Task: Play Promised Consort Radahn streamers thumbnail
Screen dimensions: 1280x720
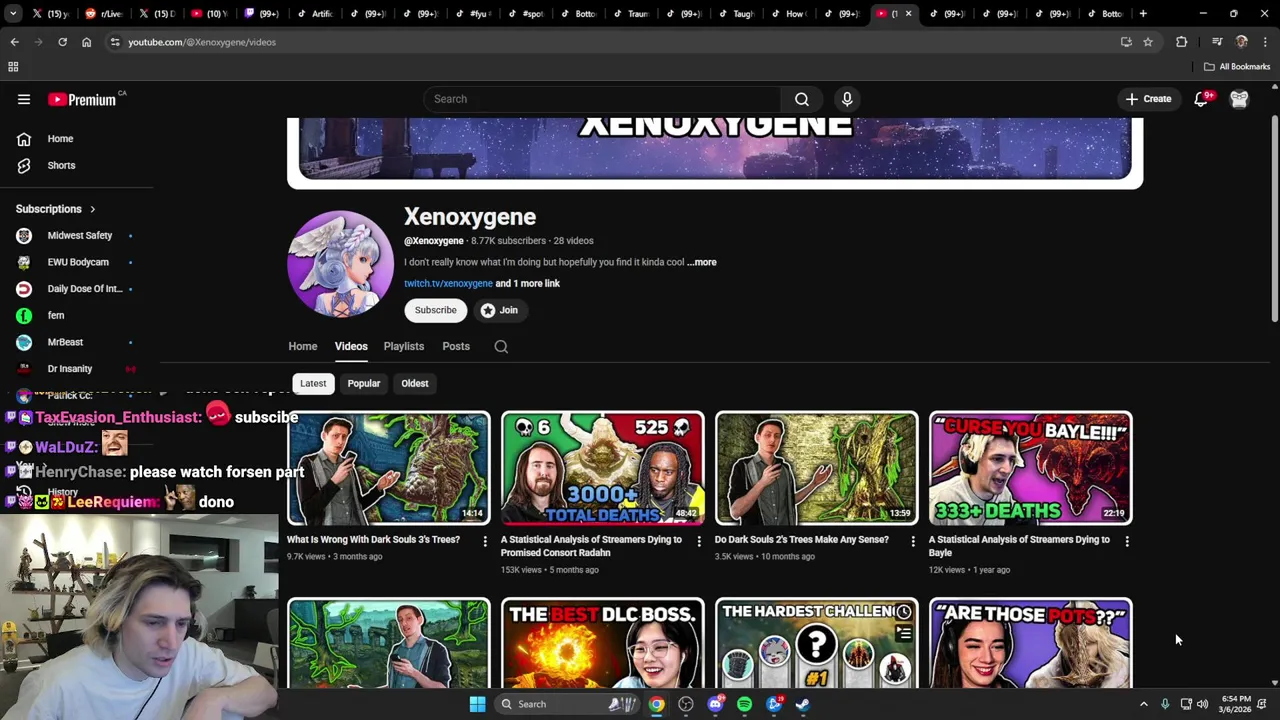Action: click(603, 468)
